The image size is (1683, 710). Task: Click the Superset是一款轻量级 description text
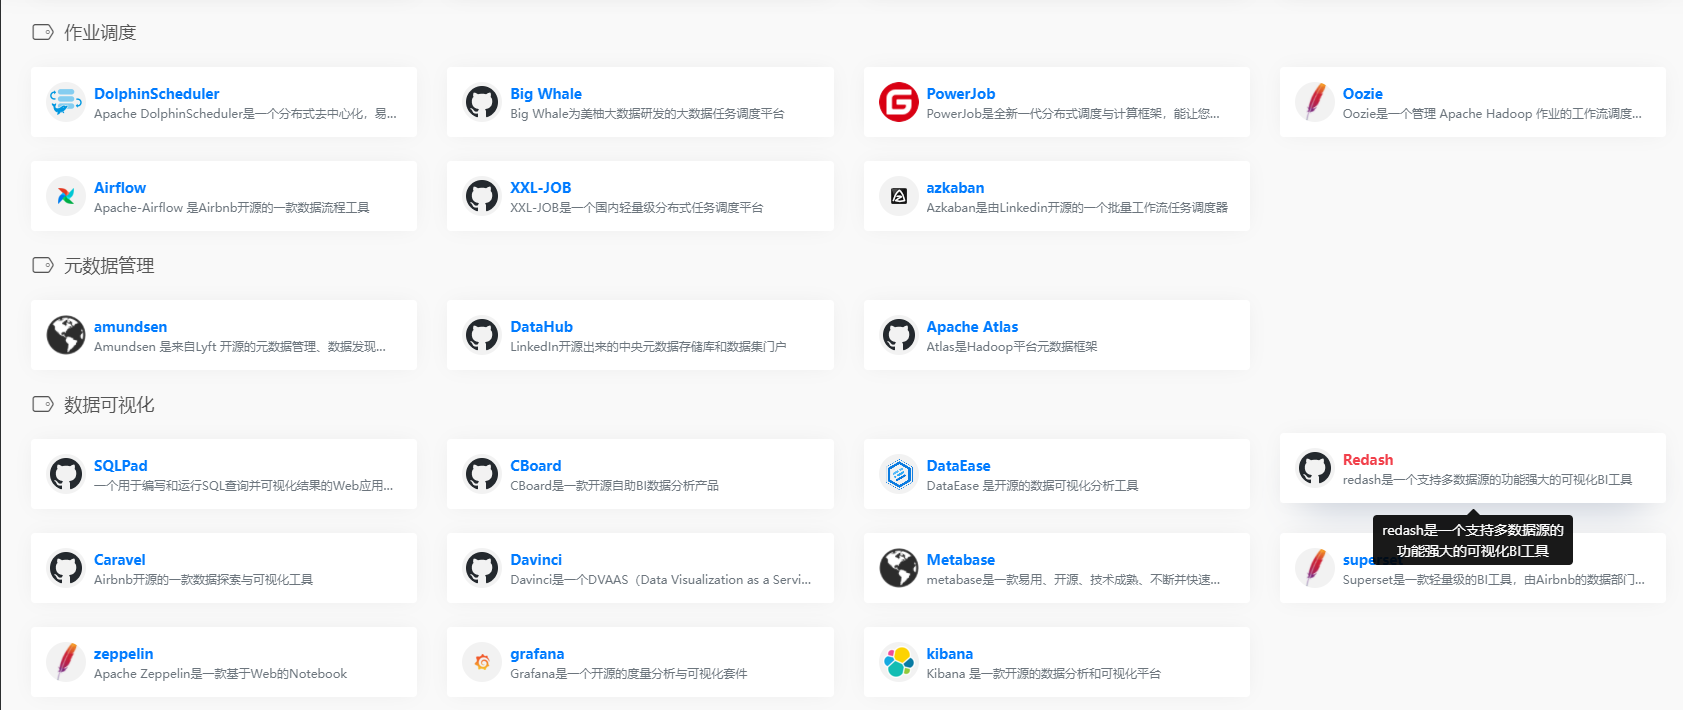click(1493, 580)
